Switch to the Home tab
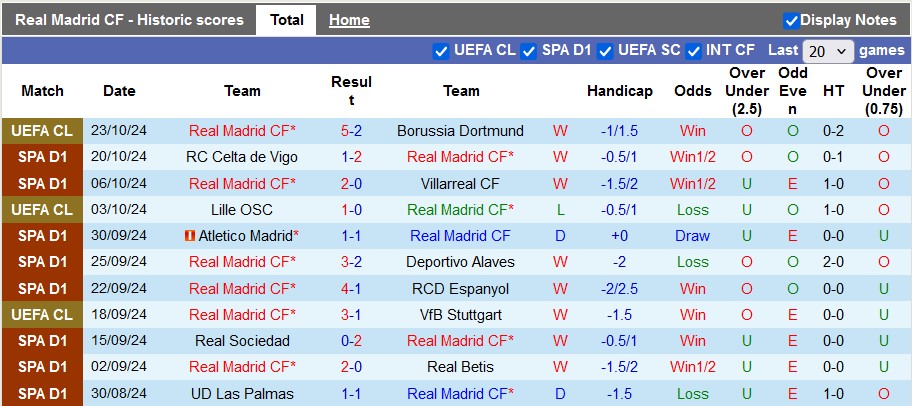This screenshot has height=406, width=912. (x=349, y=20)
